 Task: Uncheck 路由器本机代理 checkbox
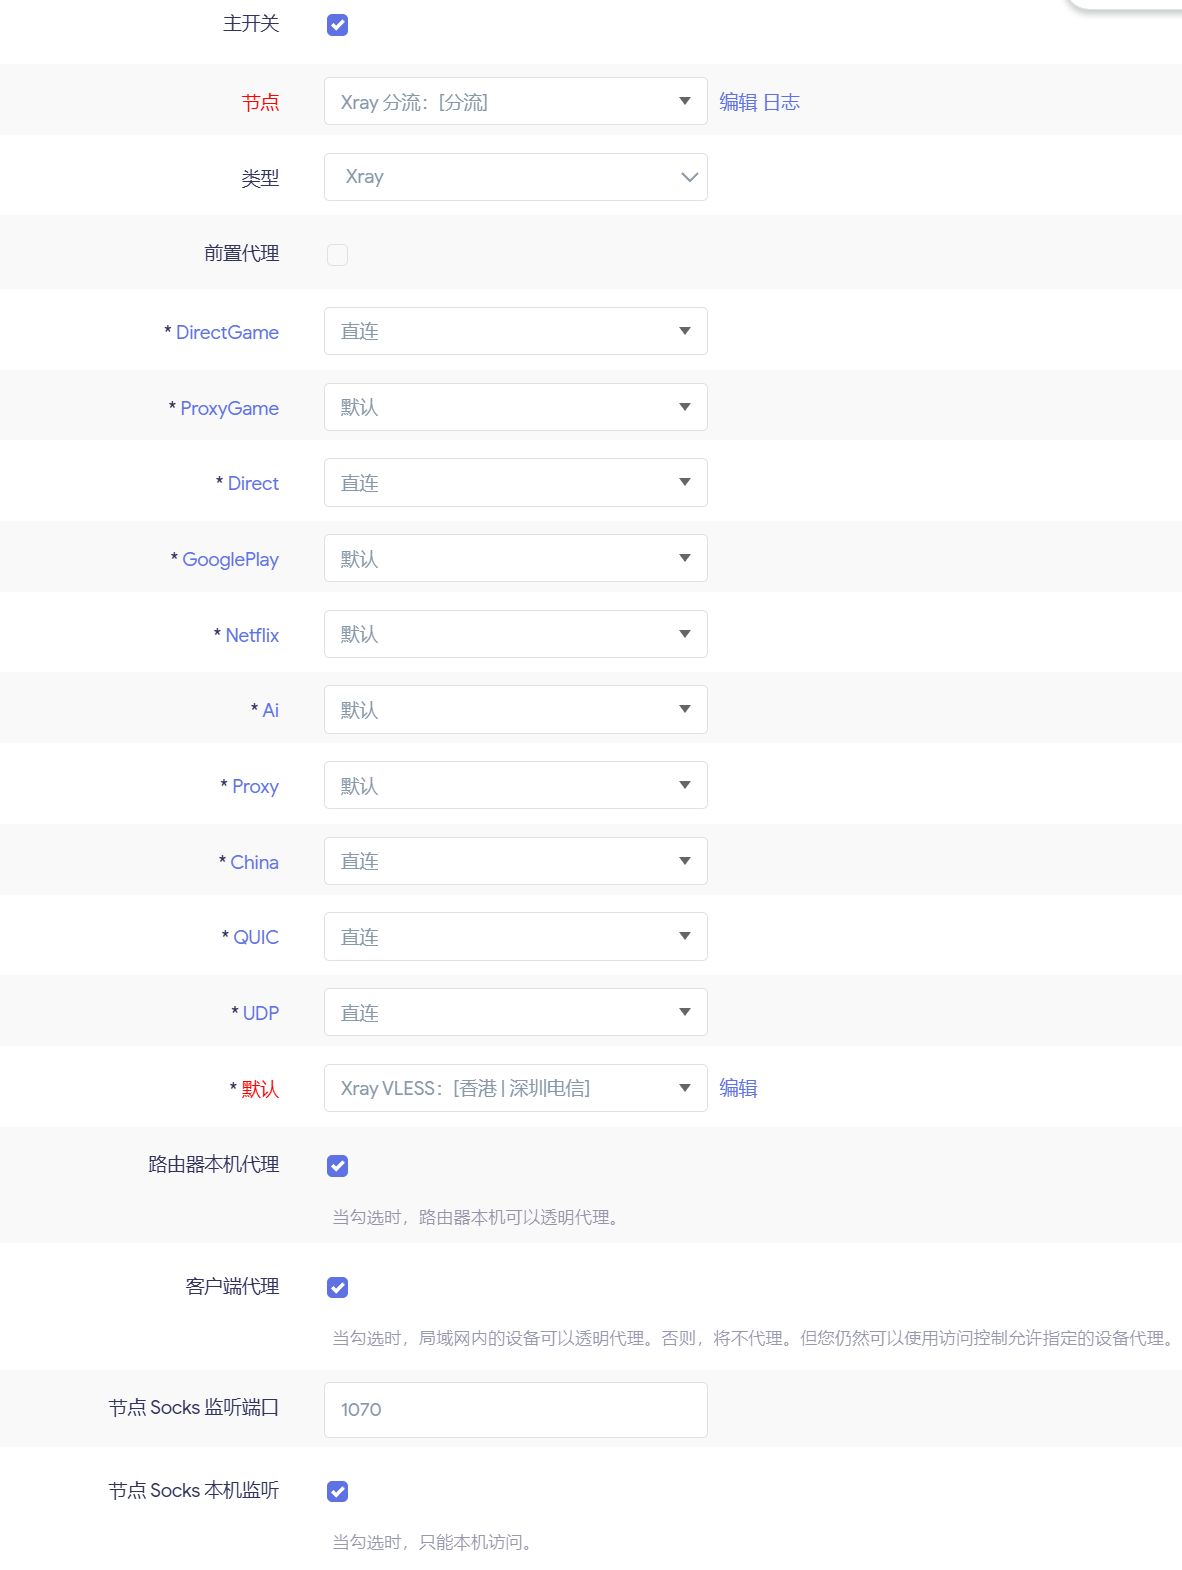337,1166
